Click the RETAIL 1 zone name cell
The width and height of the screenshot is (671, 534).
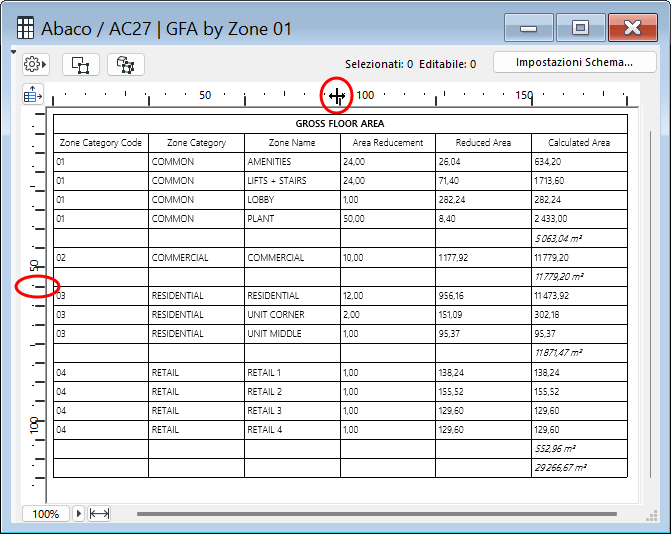pyautogui.click(x=292, y=373)
